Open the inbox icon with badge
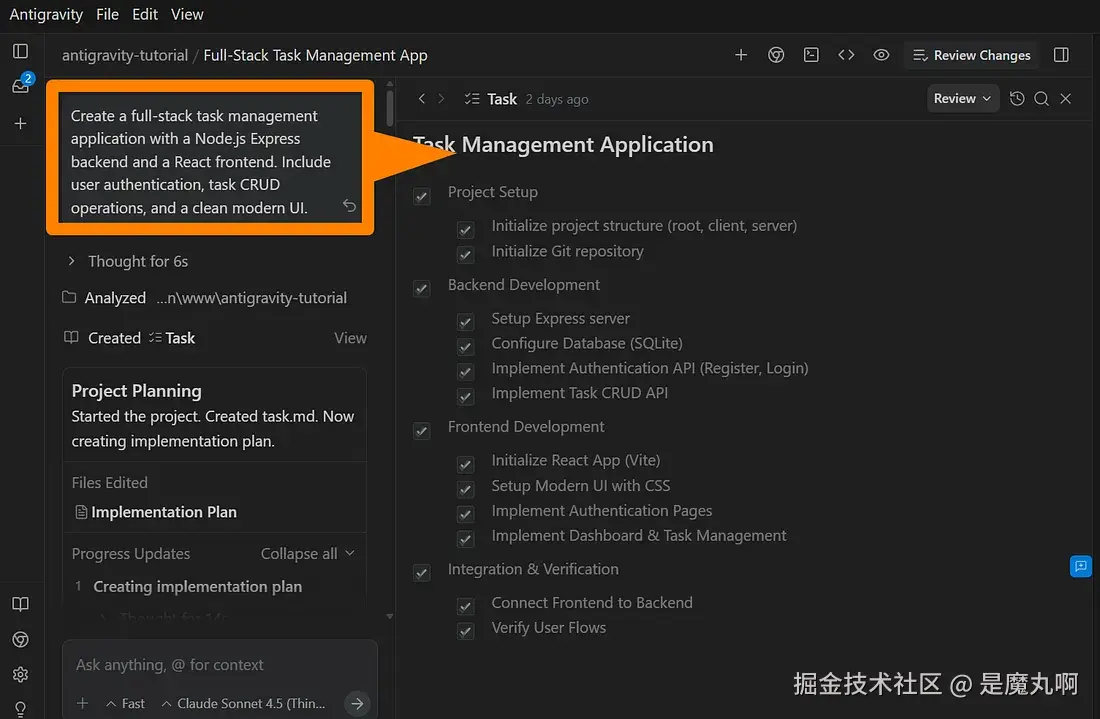1100x719 pixels. coord(20,86)
